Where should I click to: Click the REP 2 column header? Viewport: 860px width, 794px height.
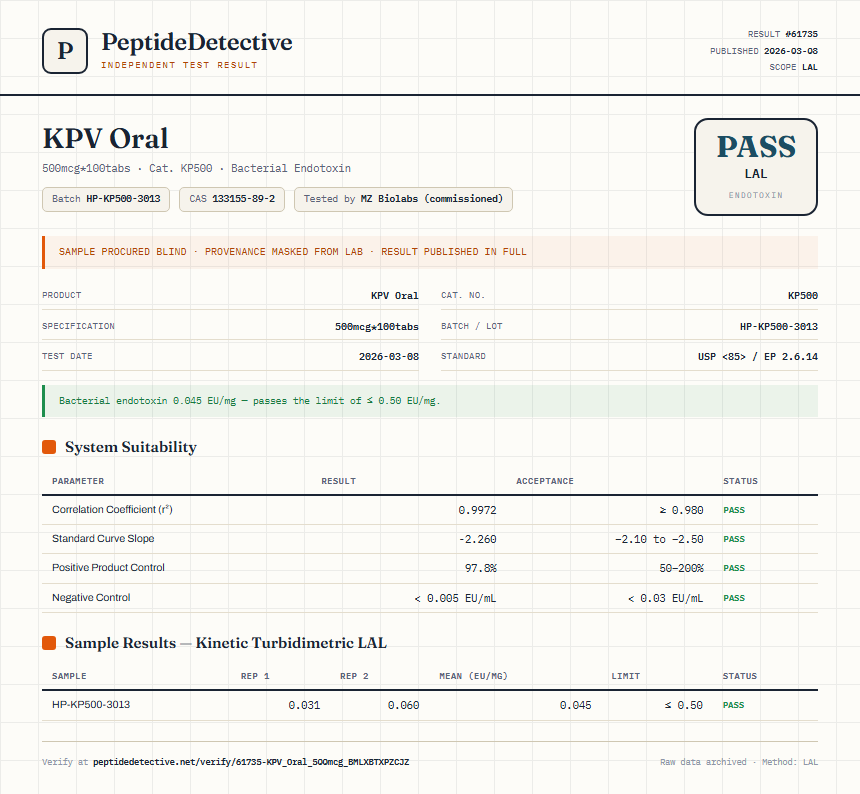pyautogui.click(x=354, y=676)
